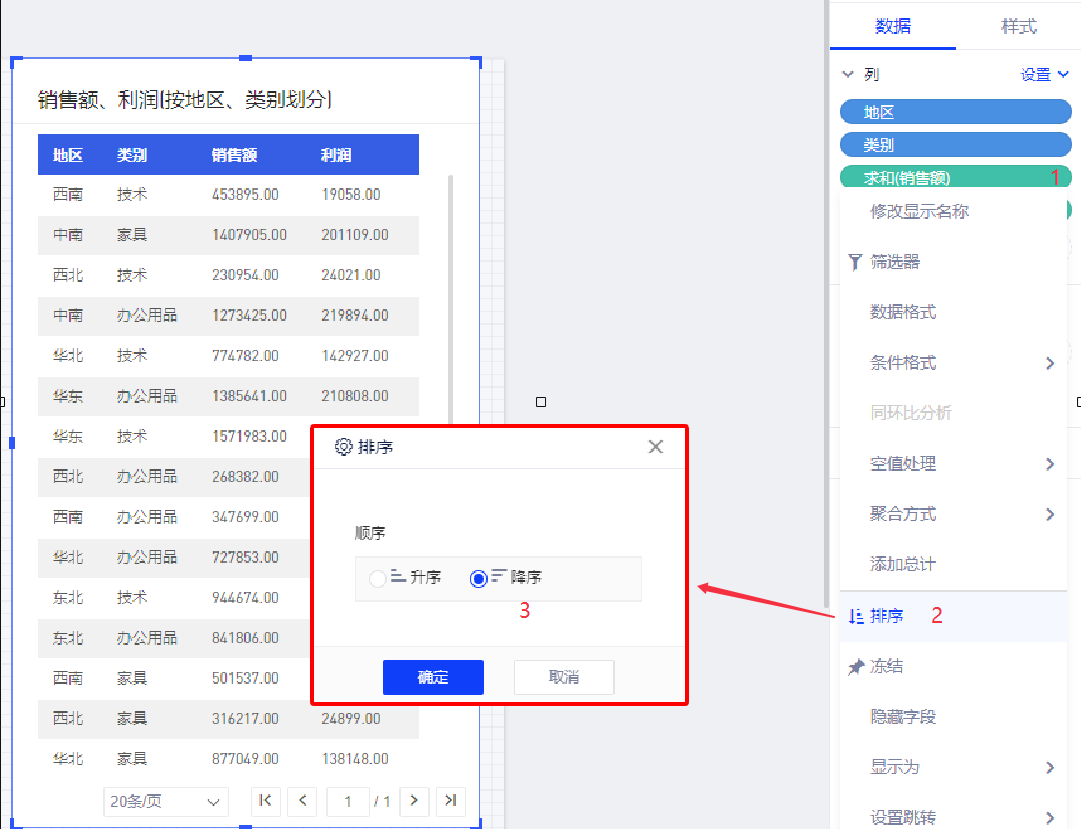Cancel sort with 取消 button

click(564, 677)
